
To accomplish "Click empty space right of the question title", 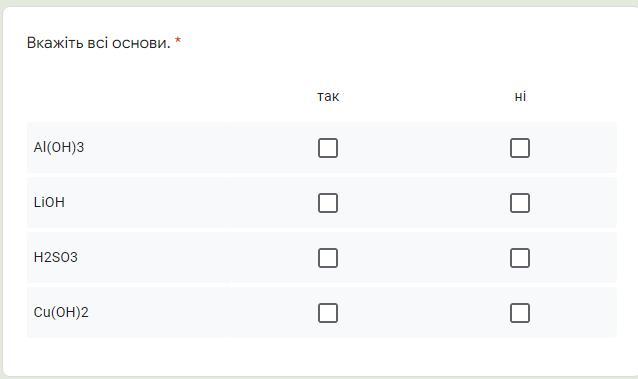I will [407, 42].
